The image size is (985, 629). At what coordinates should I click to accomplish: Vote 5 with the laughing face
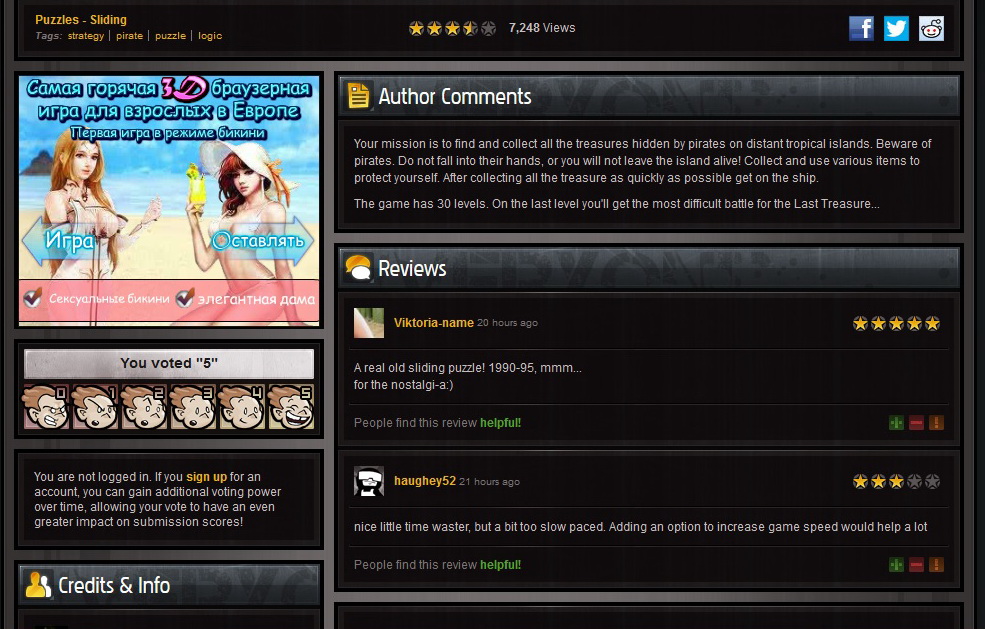tap(290, 407)
